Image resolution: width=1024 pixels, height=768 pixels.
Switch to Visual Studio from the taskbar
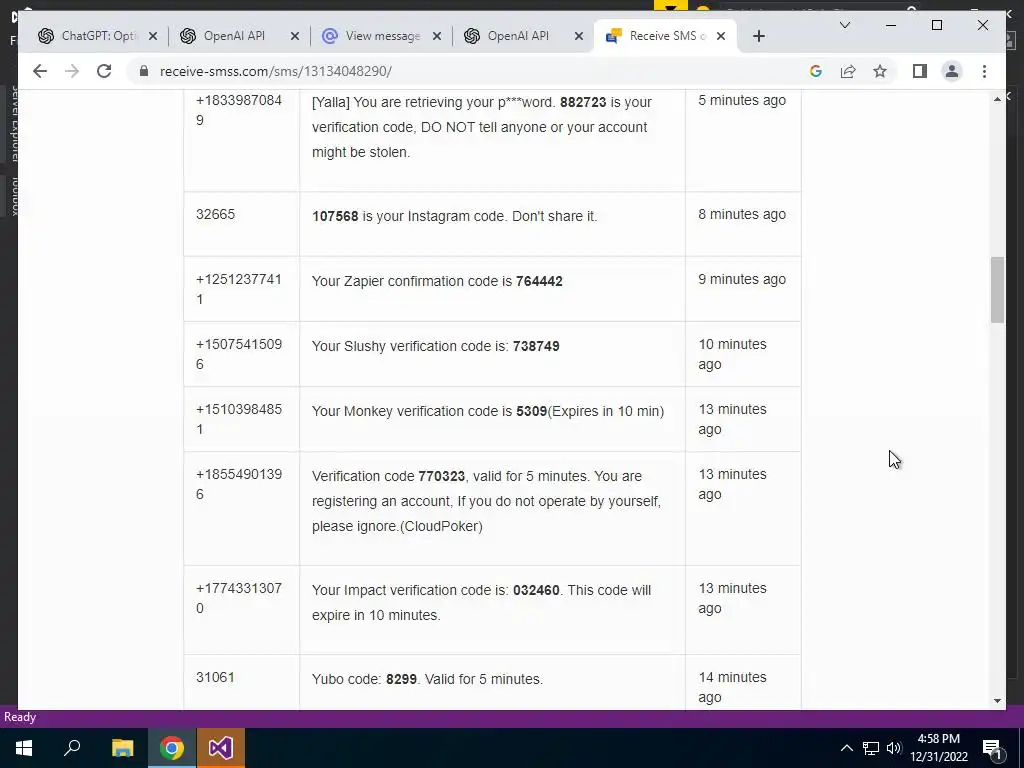221,748
